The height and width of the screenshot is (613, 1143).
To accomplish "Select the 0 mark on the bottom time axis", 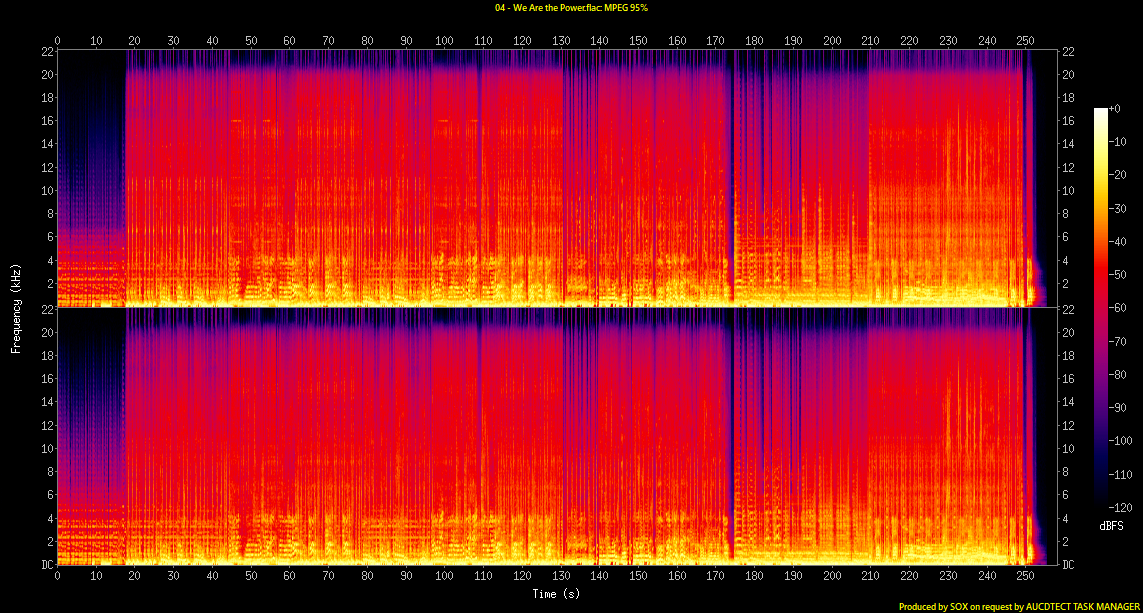I will [58, 577].
